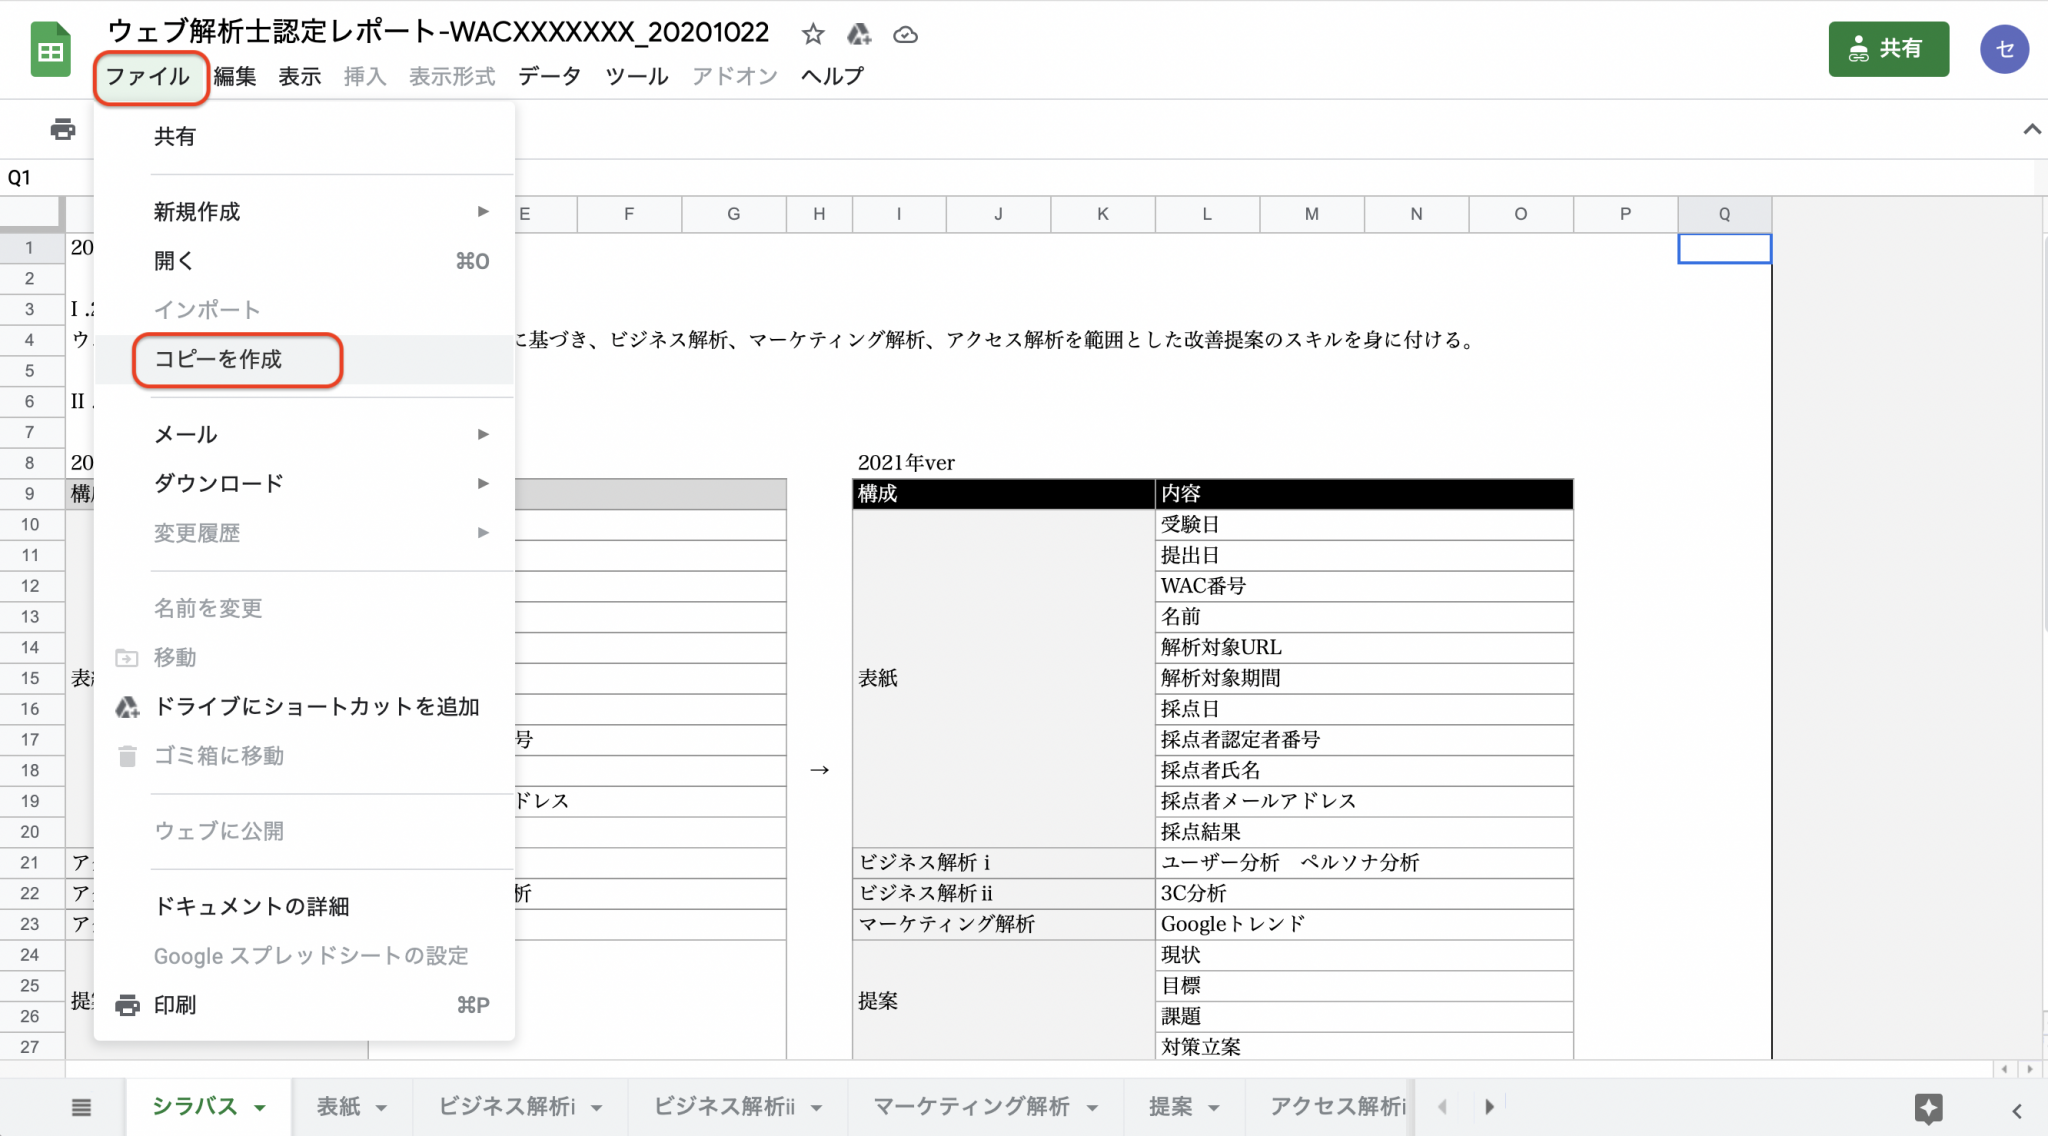Show the side panel arrow
2048x1136 pixels.
(2017, 1110)
